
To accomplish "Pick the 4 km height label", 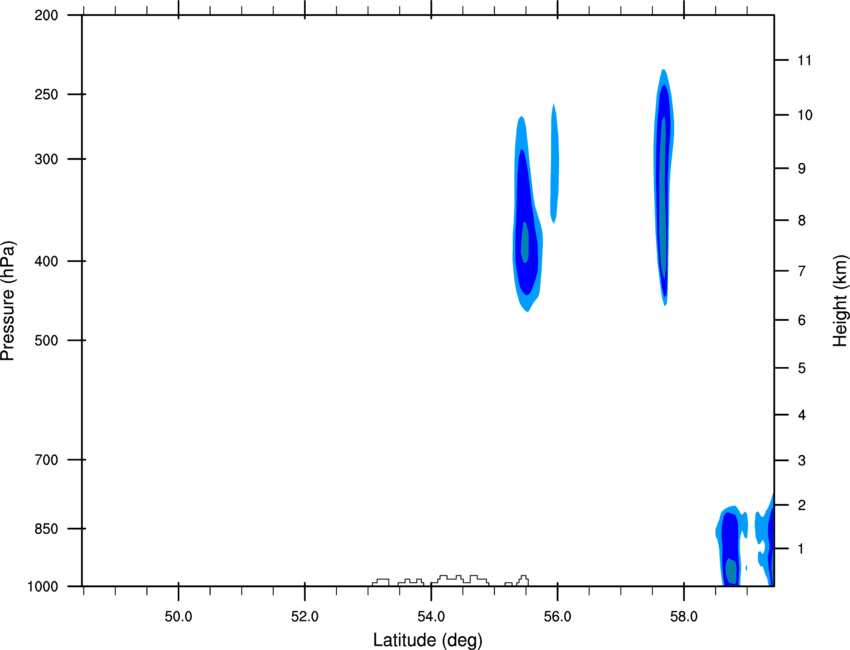I will coord(802,415).
